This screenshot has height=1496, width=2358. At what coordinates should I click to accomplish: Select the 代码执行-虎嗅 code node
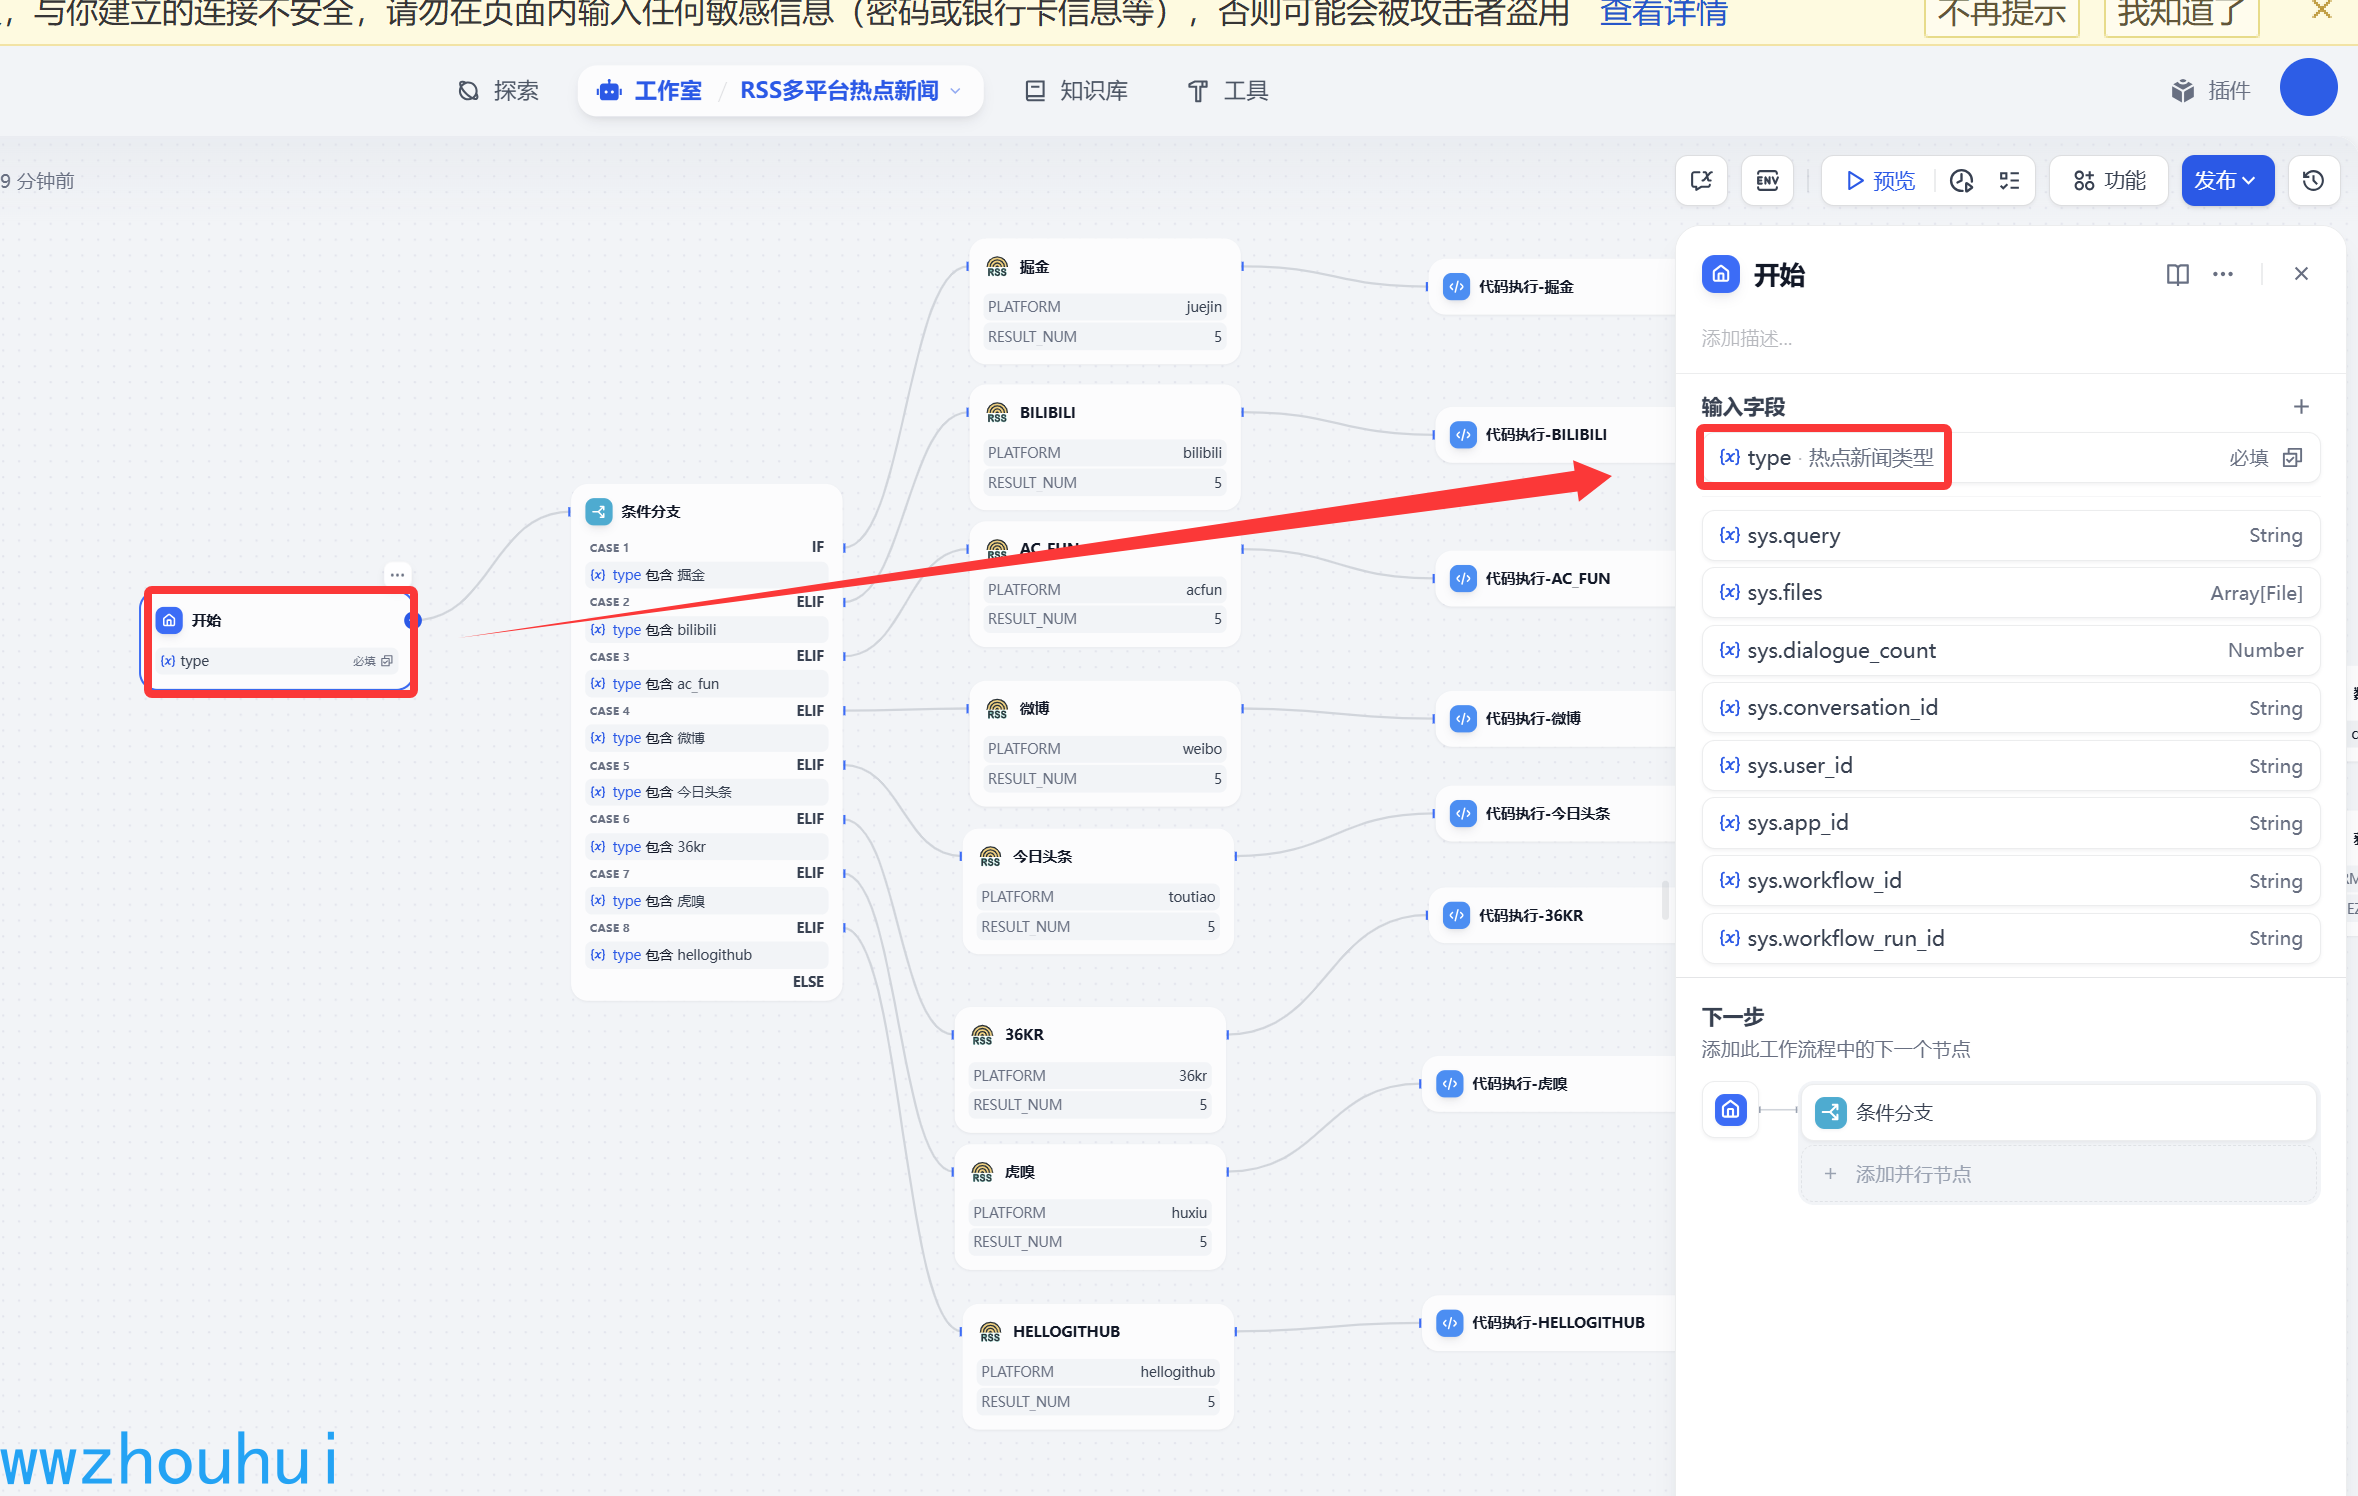(1549, 1084)
